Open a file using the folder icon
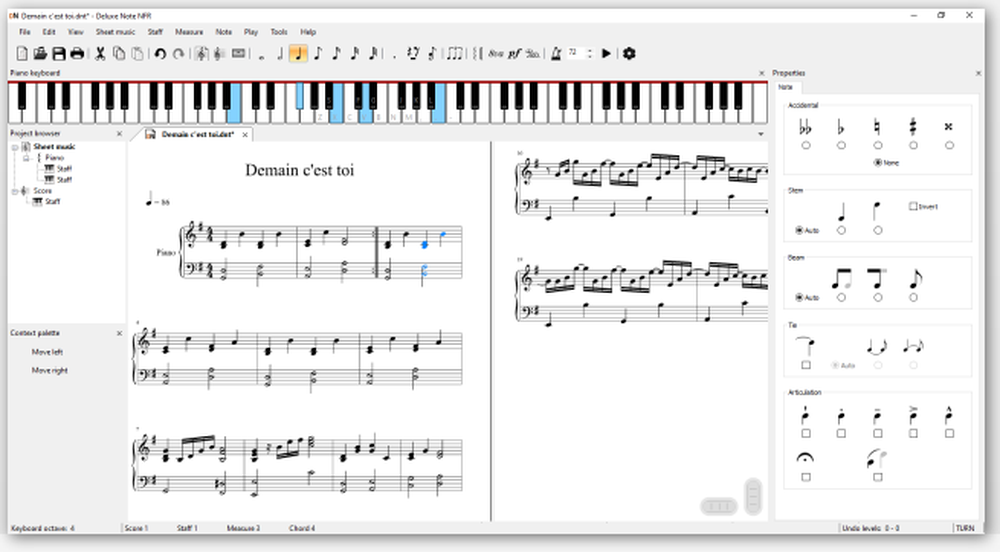 pyautogui.click(x=40, y=54)
